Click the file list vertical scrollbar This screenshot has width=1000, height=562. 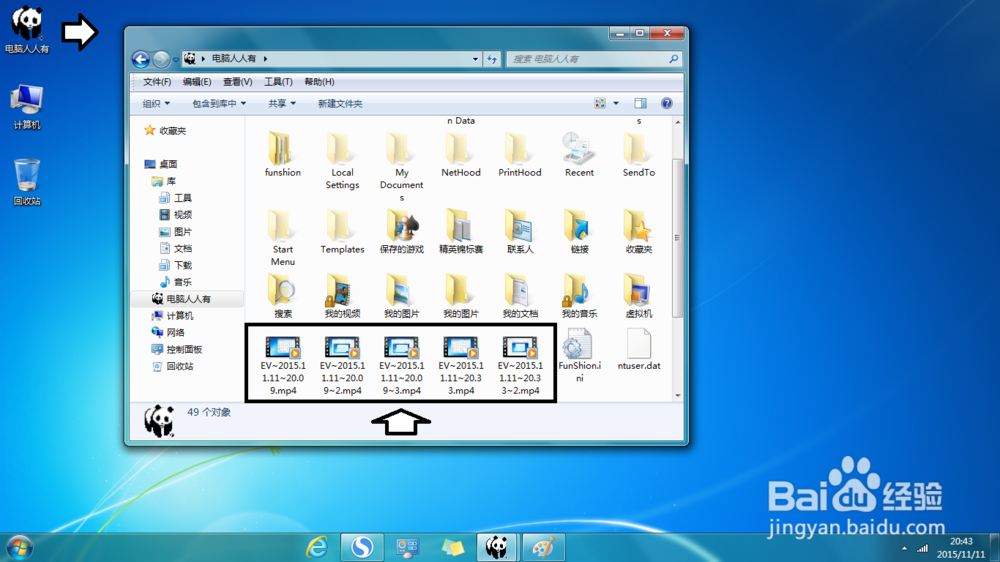(x=677, y=237)
